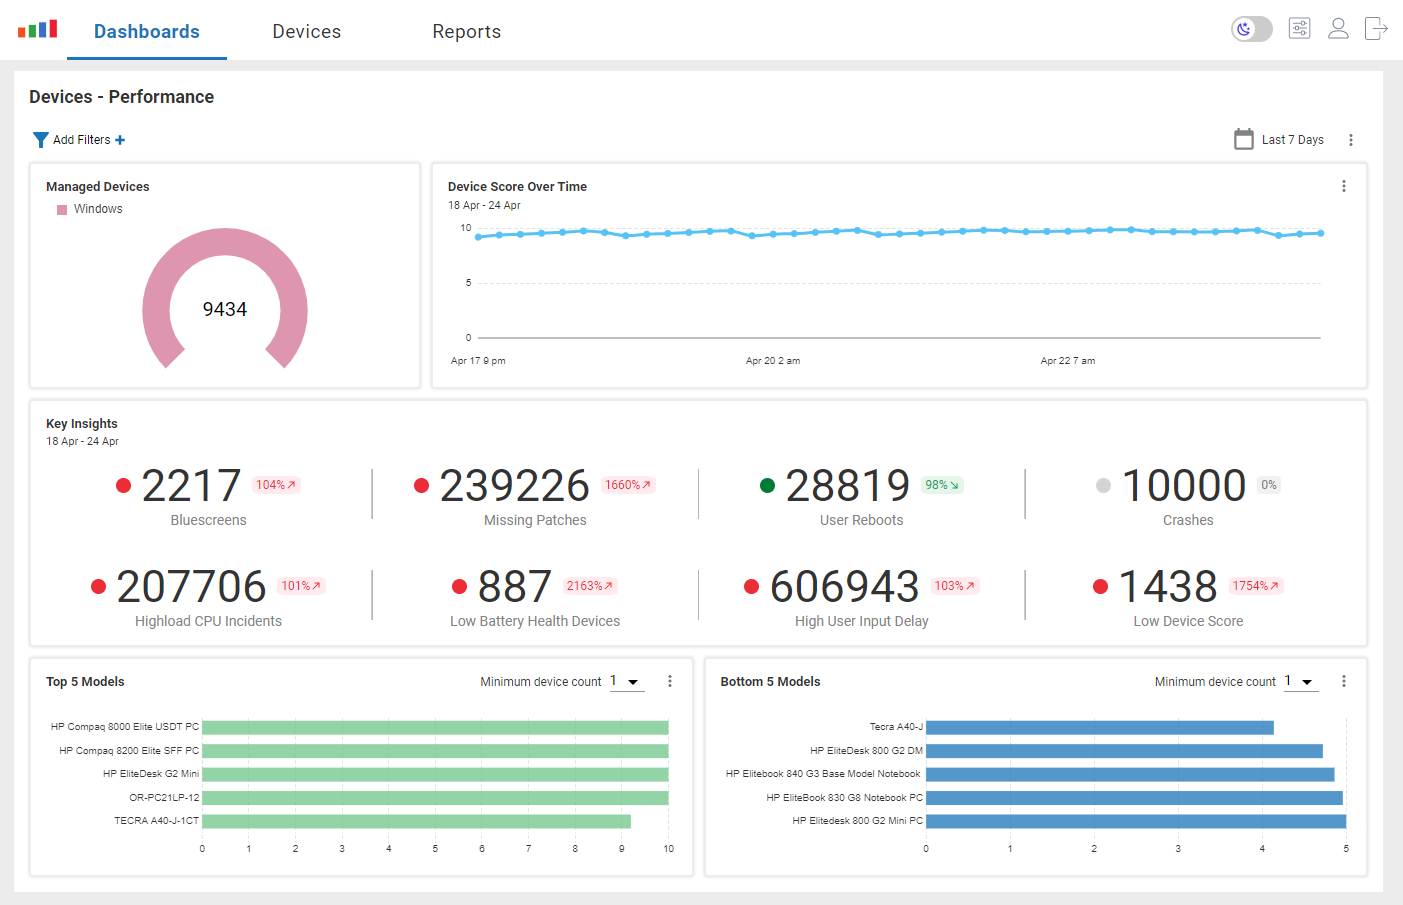1403x905 pixels.
Task: Switch to the Devices tab
Action: pyautogui.click(x=306, y=31)
